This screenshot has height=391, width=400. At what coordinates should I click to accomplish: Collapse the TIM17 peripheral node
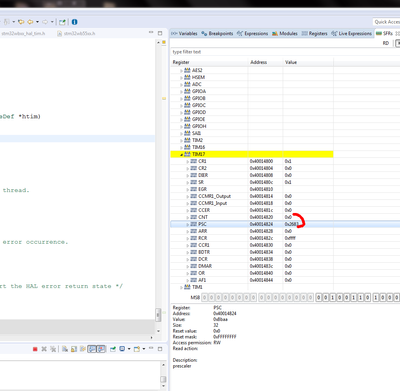tap(182, 154)
